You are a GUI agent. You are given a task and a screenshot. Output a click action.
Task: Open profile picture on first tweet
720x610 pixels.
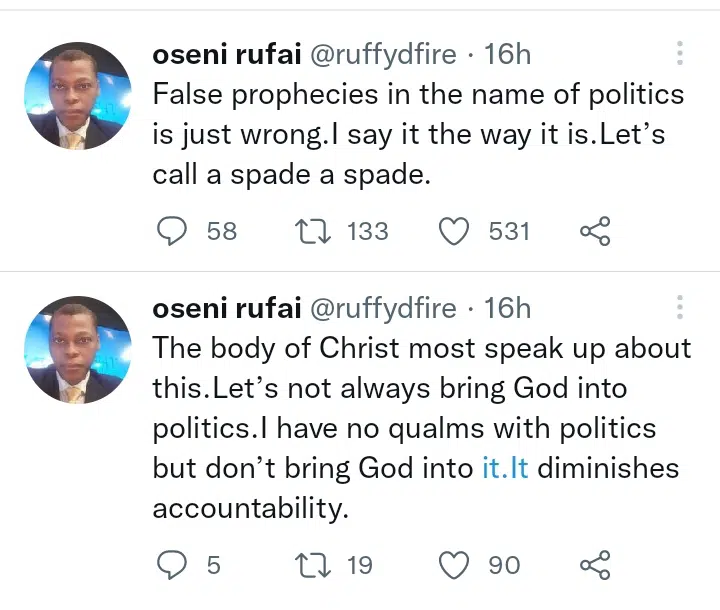(78, 96)
